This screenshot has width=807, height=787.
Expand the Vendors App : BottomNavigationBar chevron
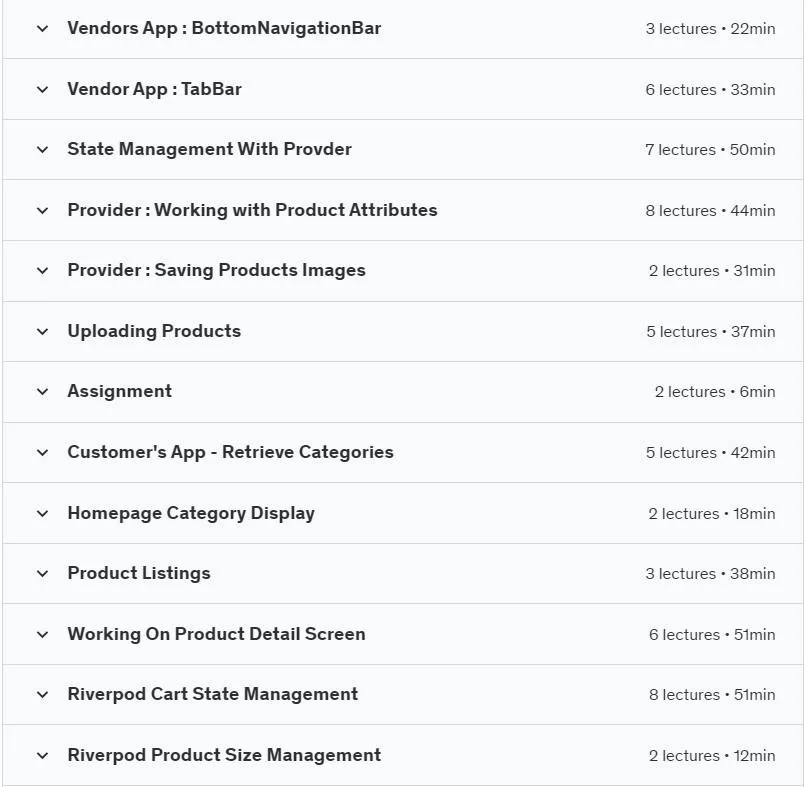[x=43, y=29]
